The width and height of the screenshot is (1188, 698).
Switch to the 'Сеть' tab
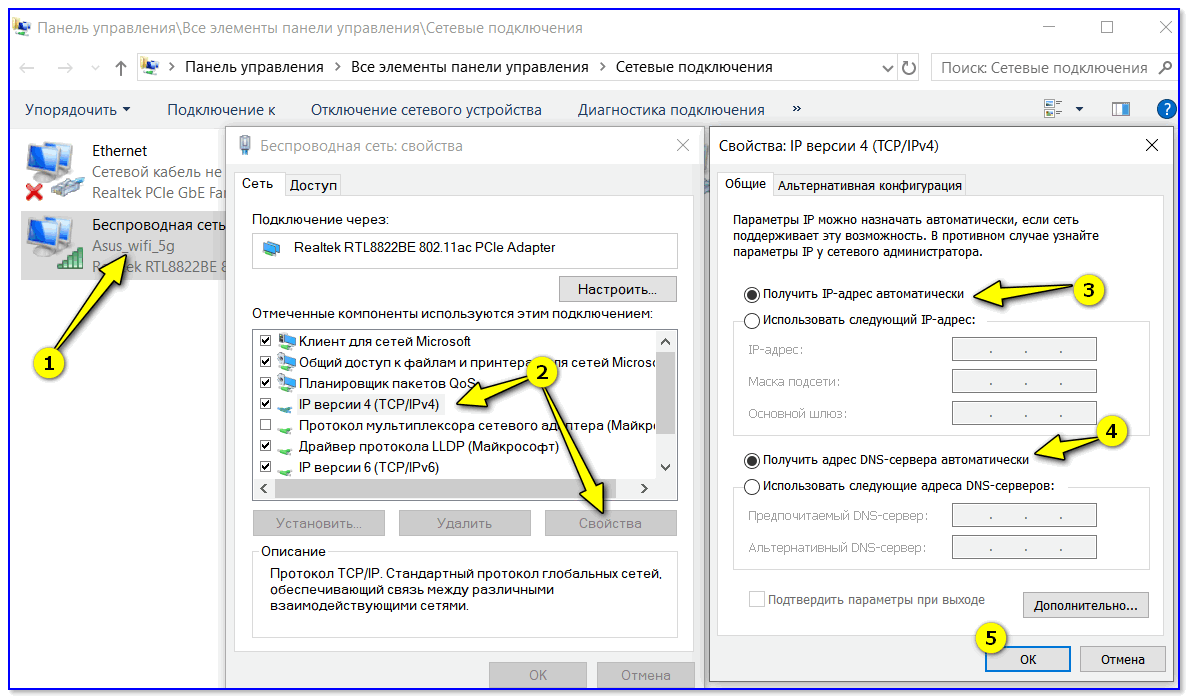click(258, 184)
